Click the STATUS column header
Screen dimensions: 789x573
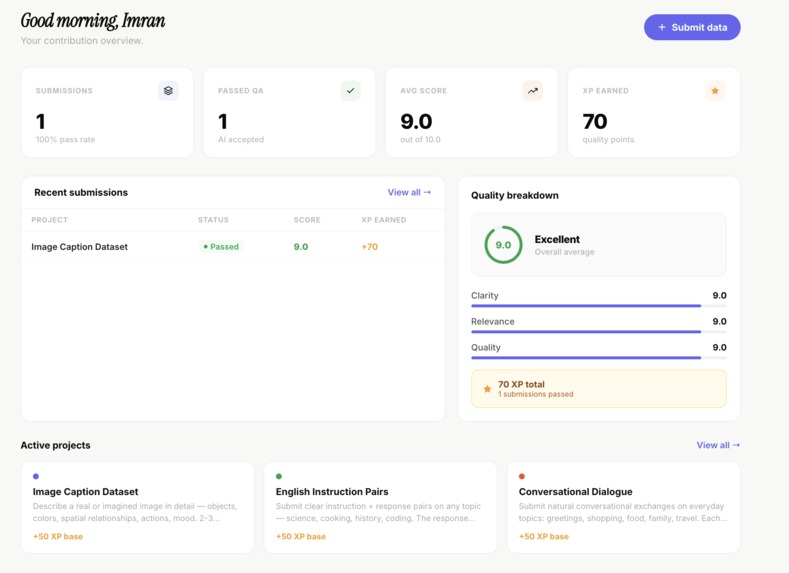pyautogui.click(x=213, y=220)
